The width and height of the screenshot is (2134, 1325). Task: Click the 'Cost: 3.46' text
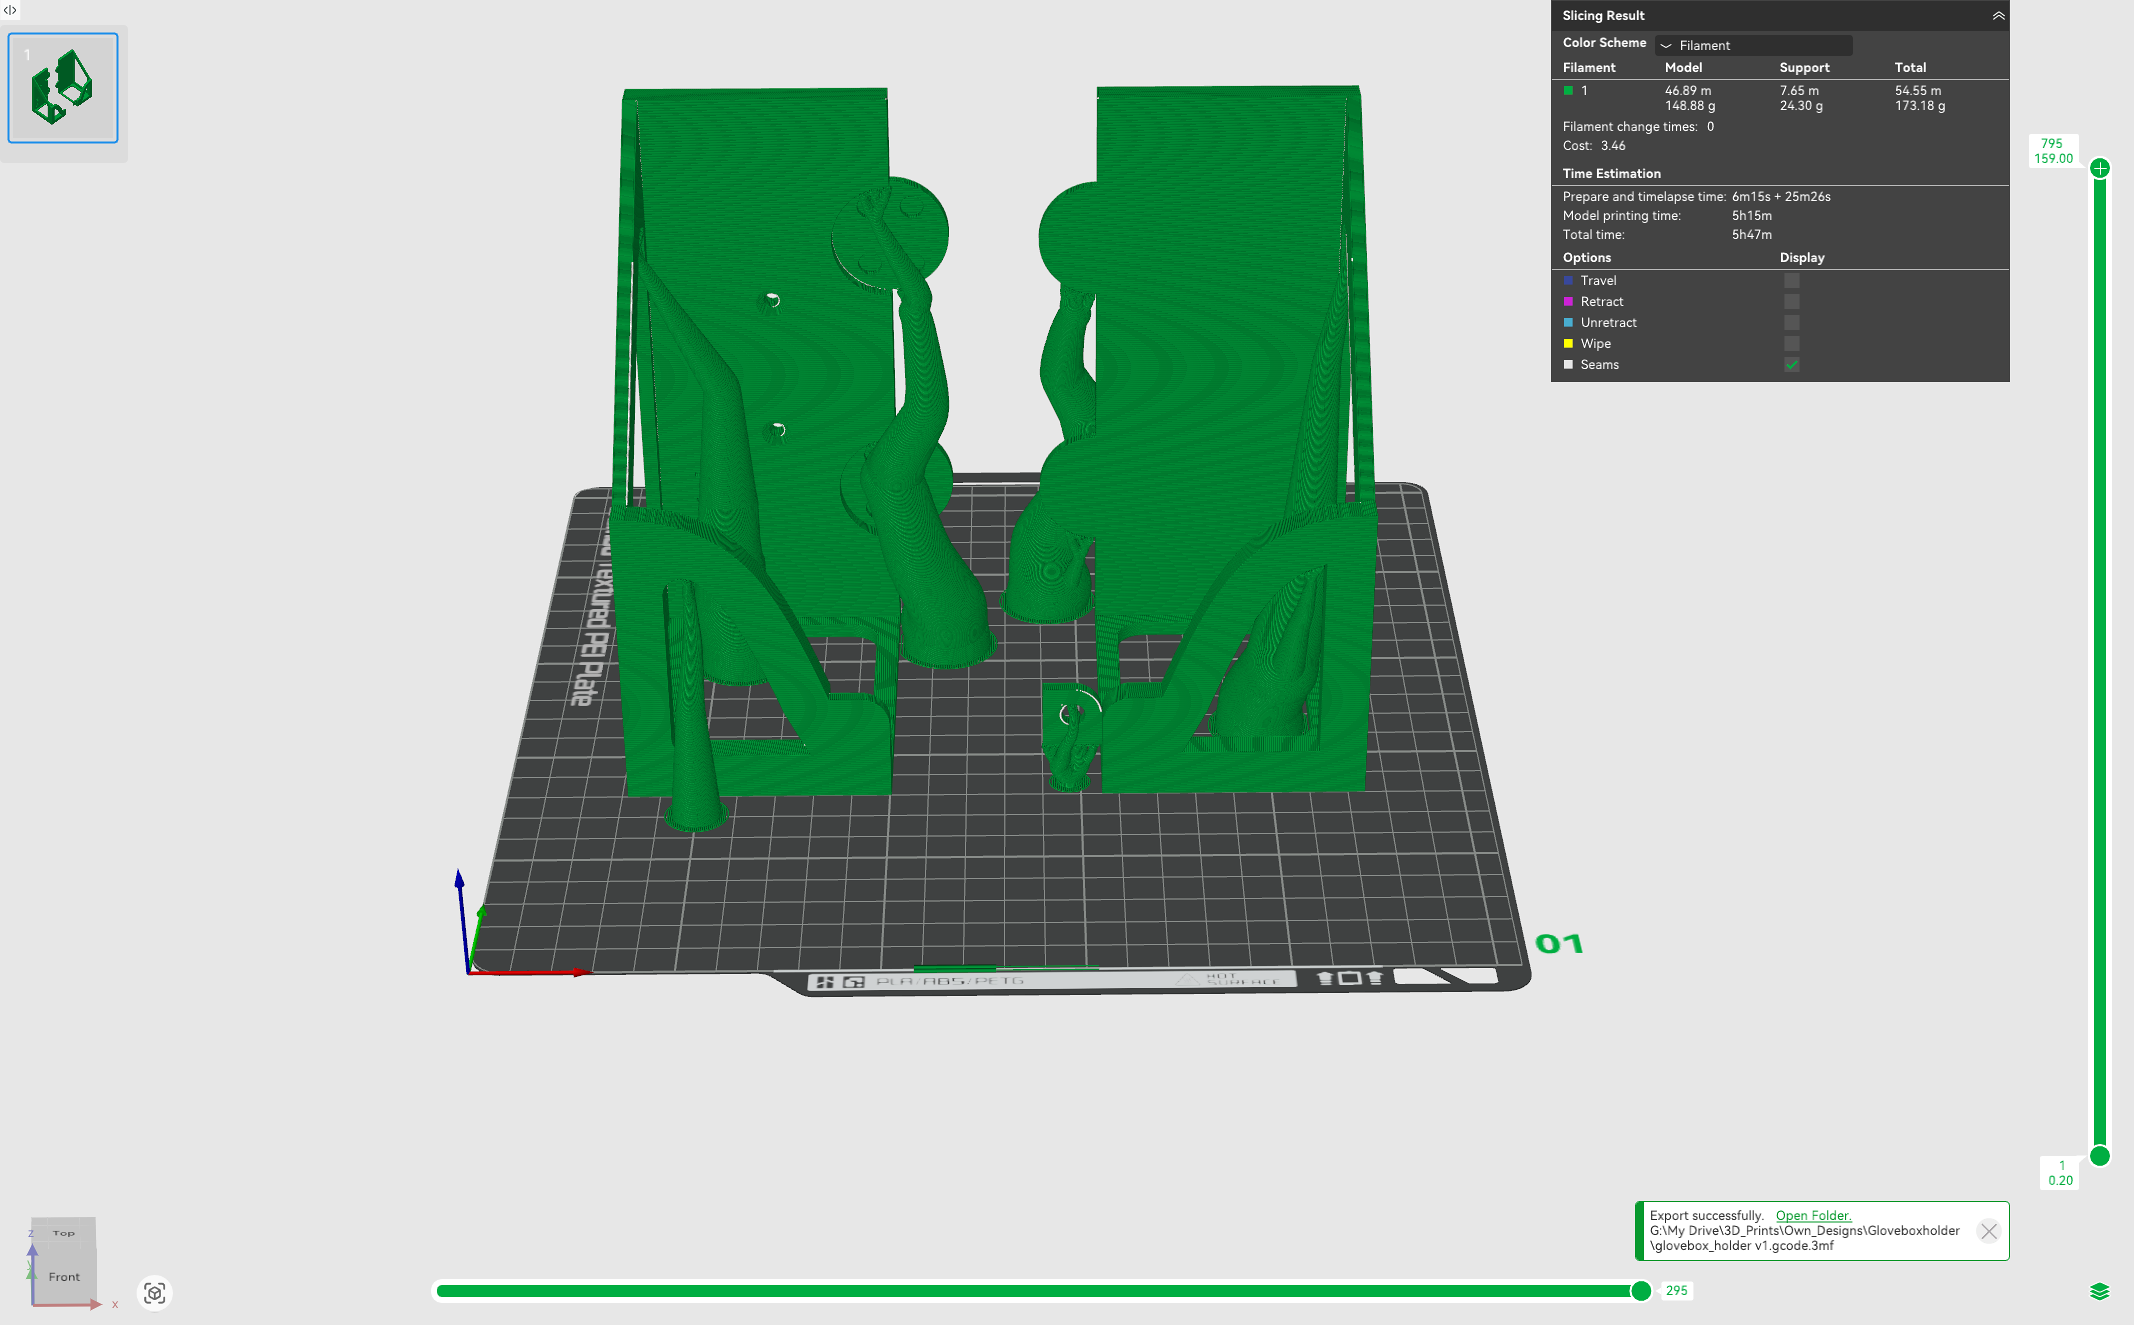click(1594, 146)
